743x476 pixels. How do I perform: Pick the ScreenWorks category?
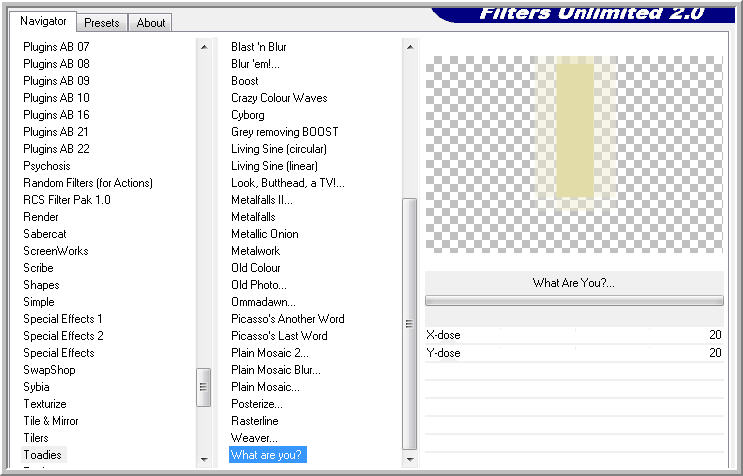pyautogui.click(x=56, y=251)
